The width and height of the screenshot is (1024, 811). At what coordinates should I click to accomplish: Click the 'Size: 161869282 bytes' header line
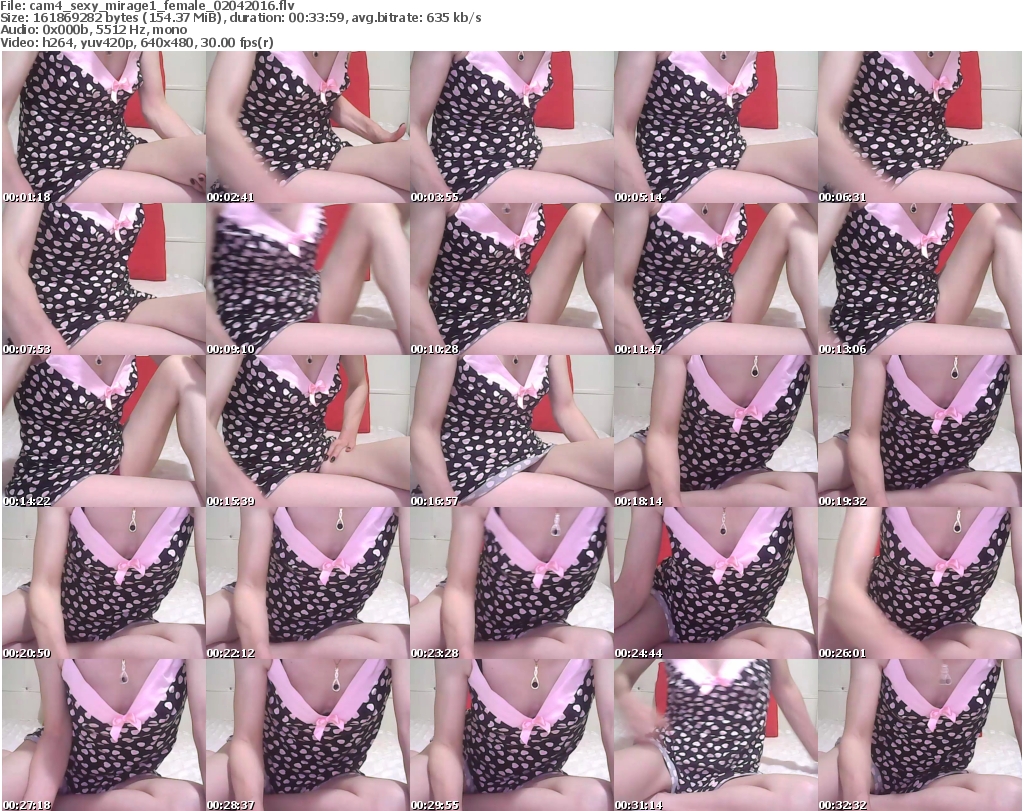(x=241, y=18)
